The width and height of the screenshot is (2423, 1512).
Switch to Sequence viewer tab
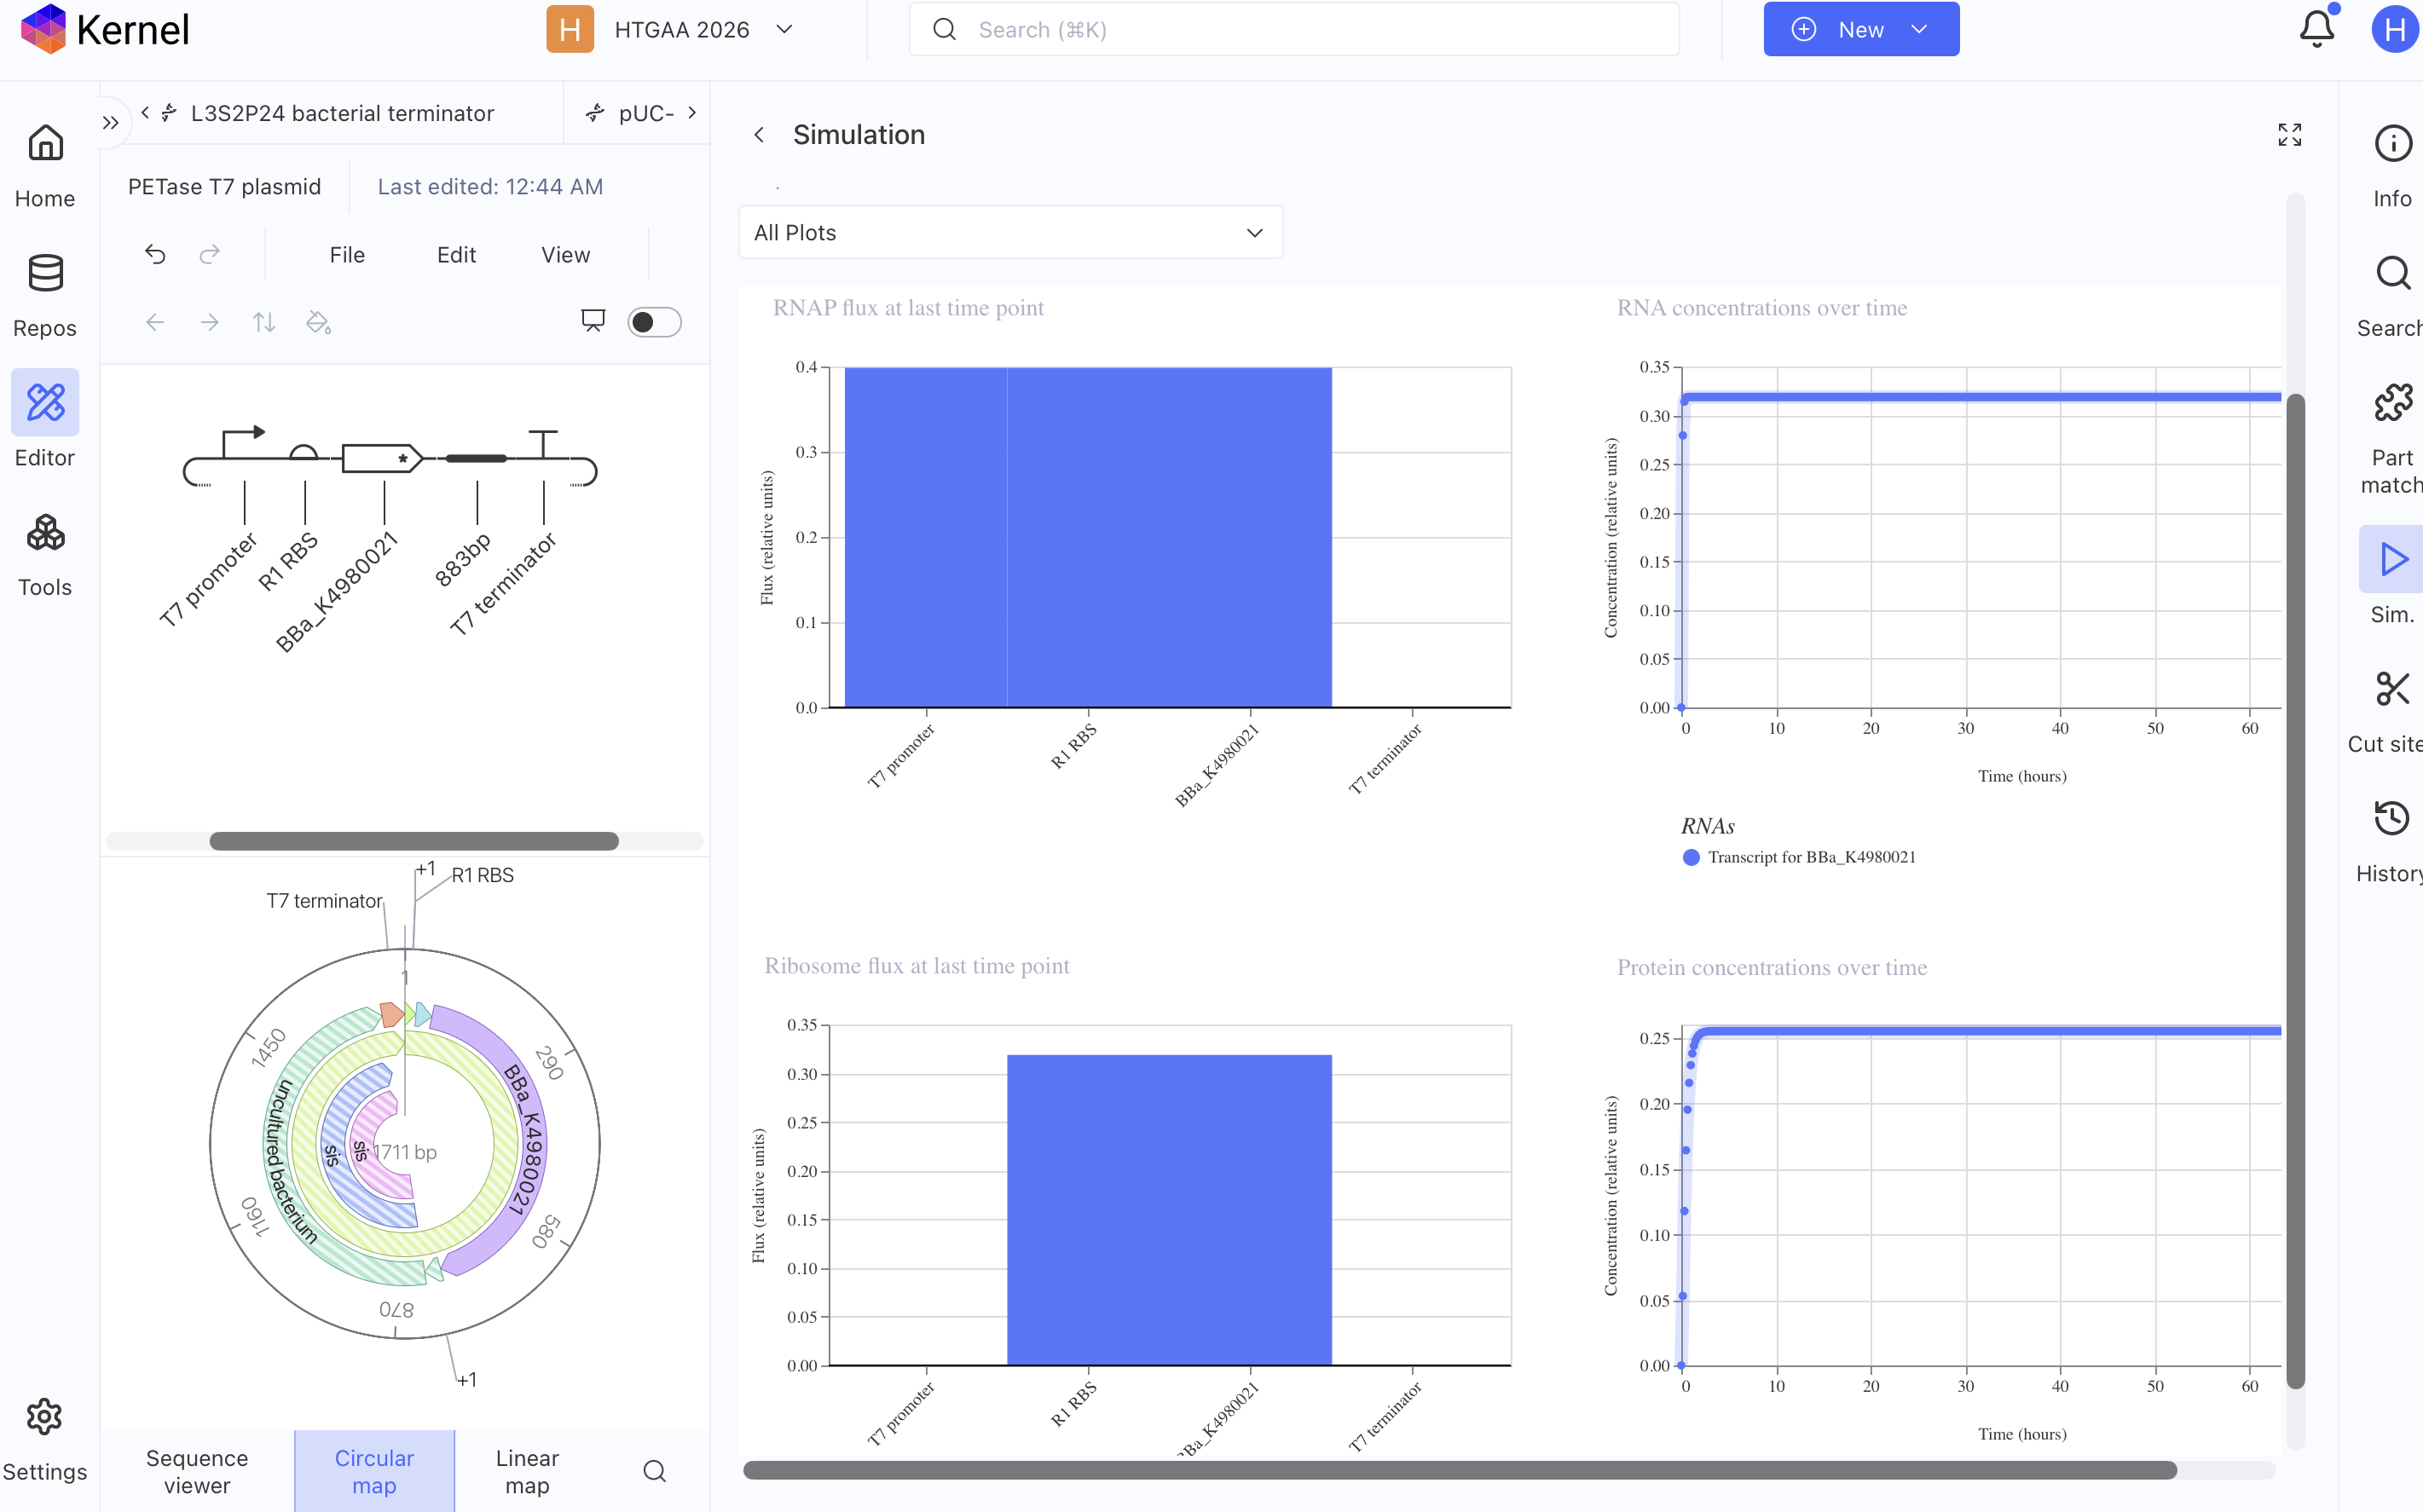pyautogui.click(x=197, y=1471)
